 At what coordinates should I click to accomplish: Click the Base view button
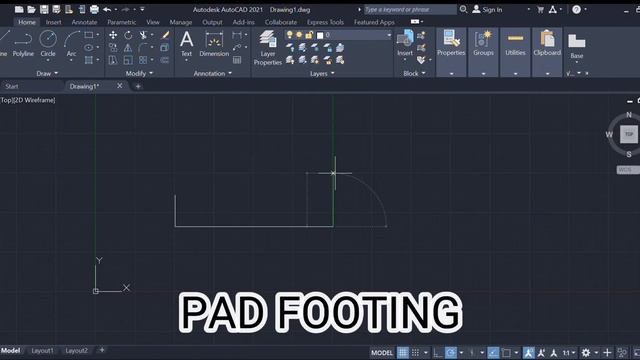[x=577, y=46]
